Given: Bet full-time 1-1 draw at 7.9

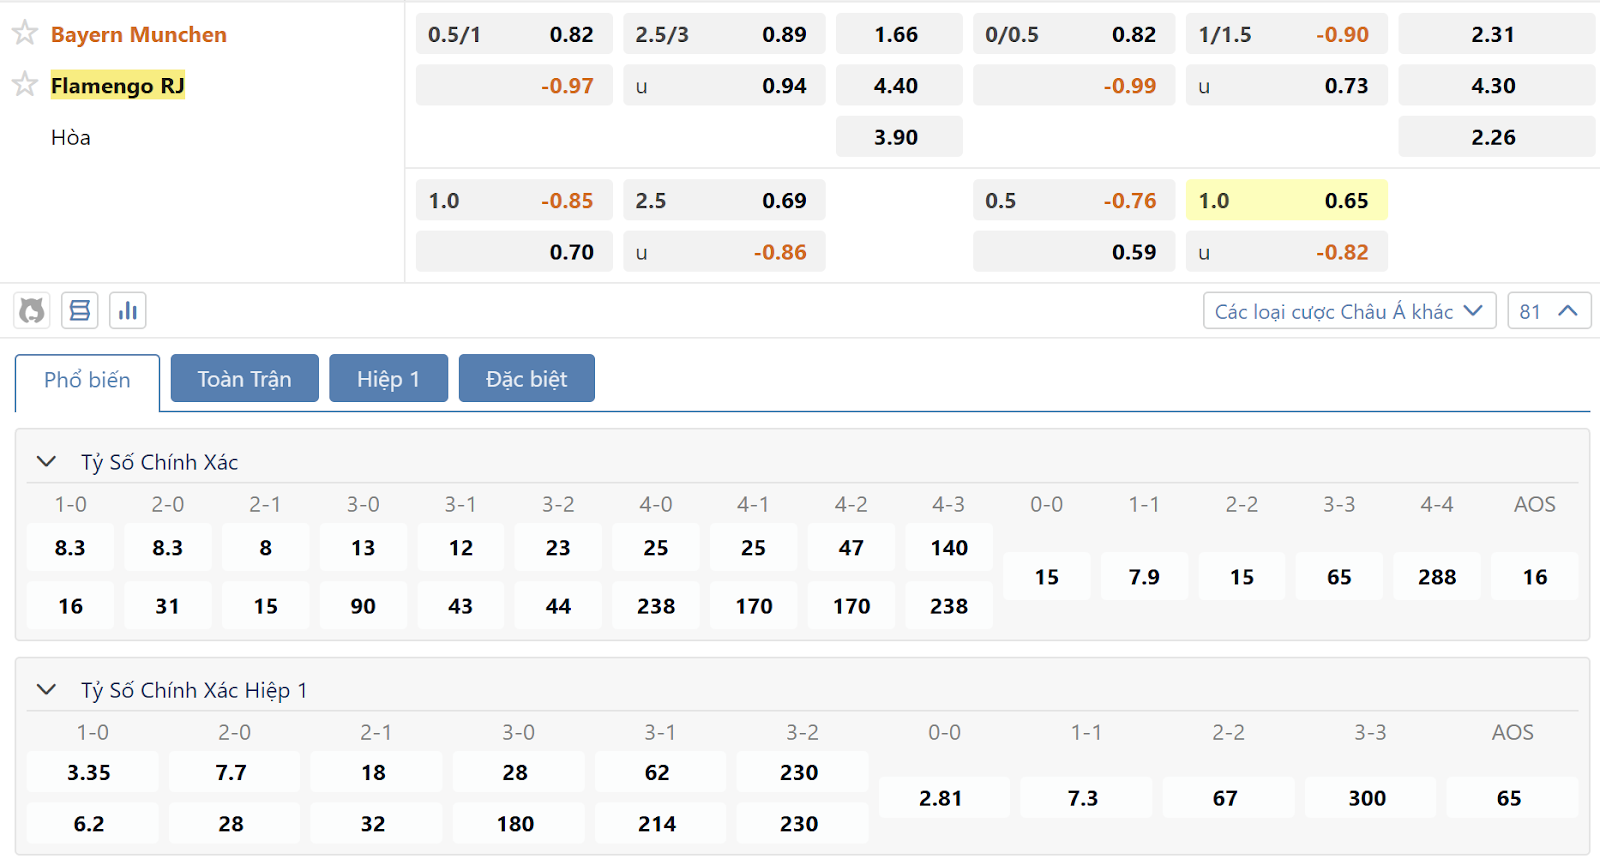Looking at the screenshot, I should (1144, 577).
